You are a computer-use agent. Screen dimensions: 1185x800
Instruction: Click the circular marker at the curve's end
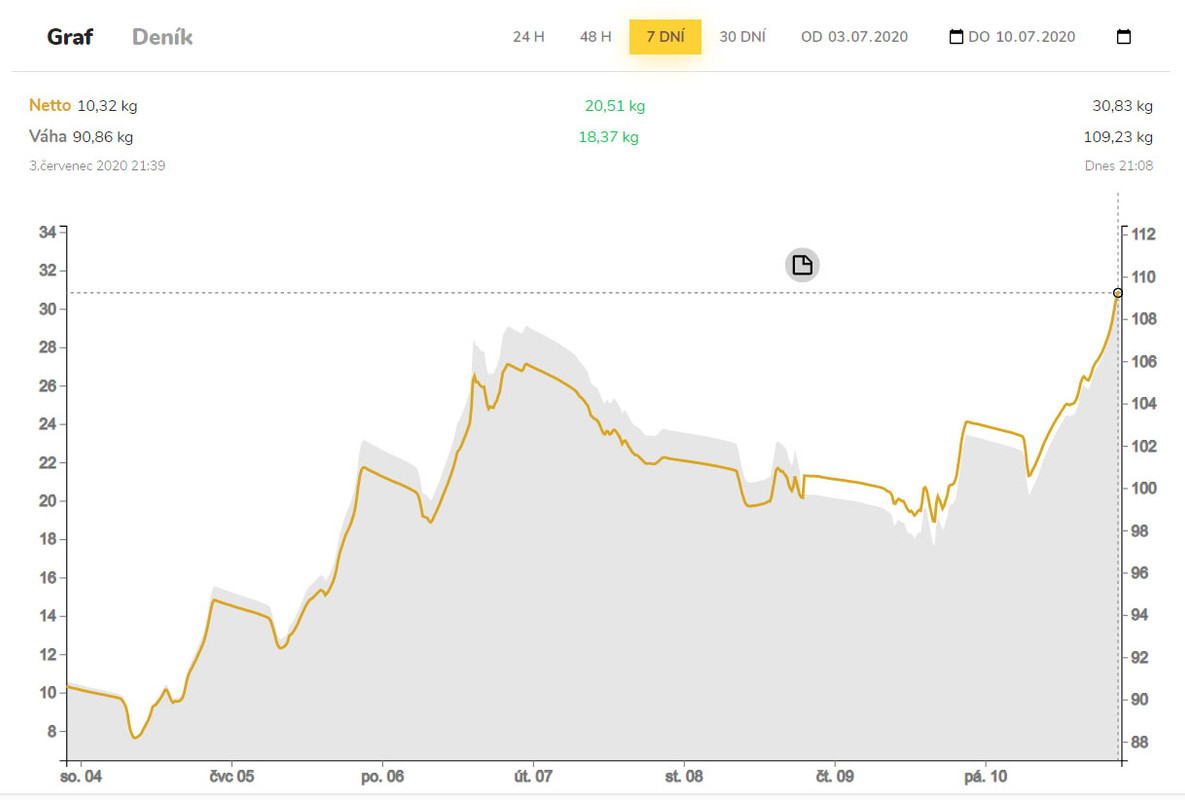tap(1118, 293)
